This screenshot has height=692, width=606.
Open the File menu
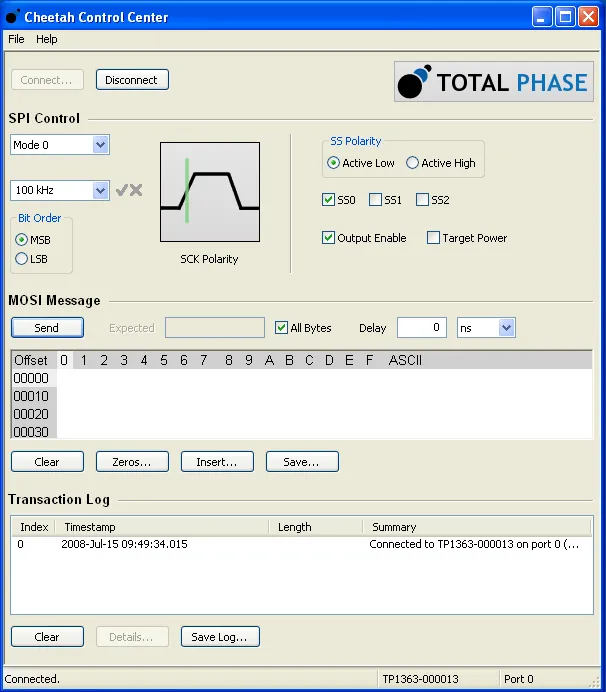[16, 39]
